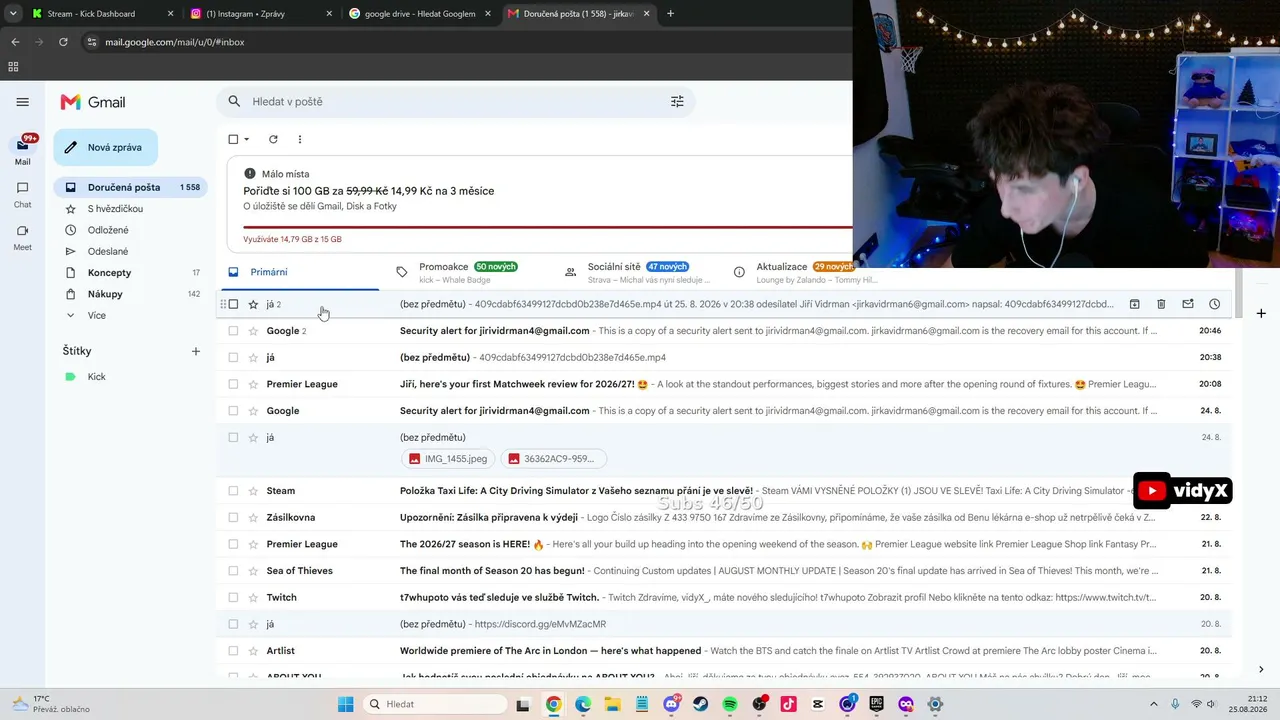Open Mail section in Gmail side rail

pyautogui.click(x=22, y=150)
